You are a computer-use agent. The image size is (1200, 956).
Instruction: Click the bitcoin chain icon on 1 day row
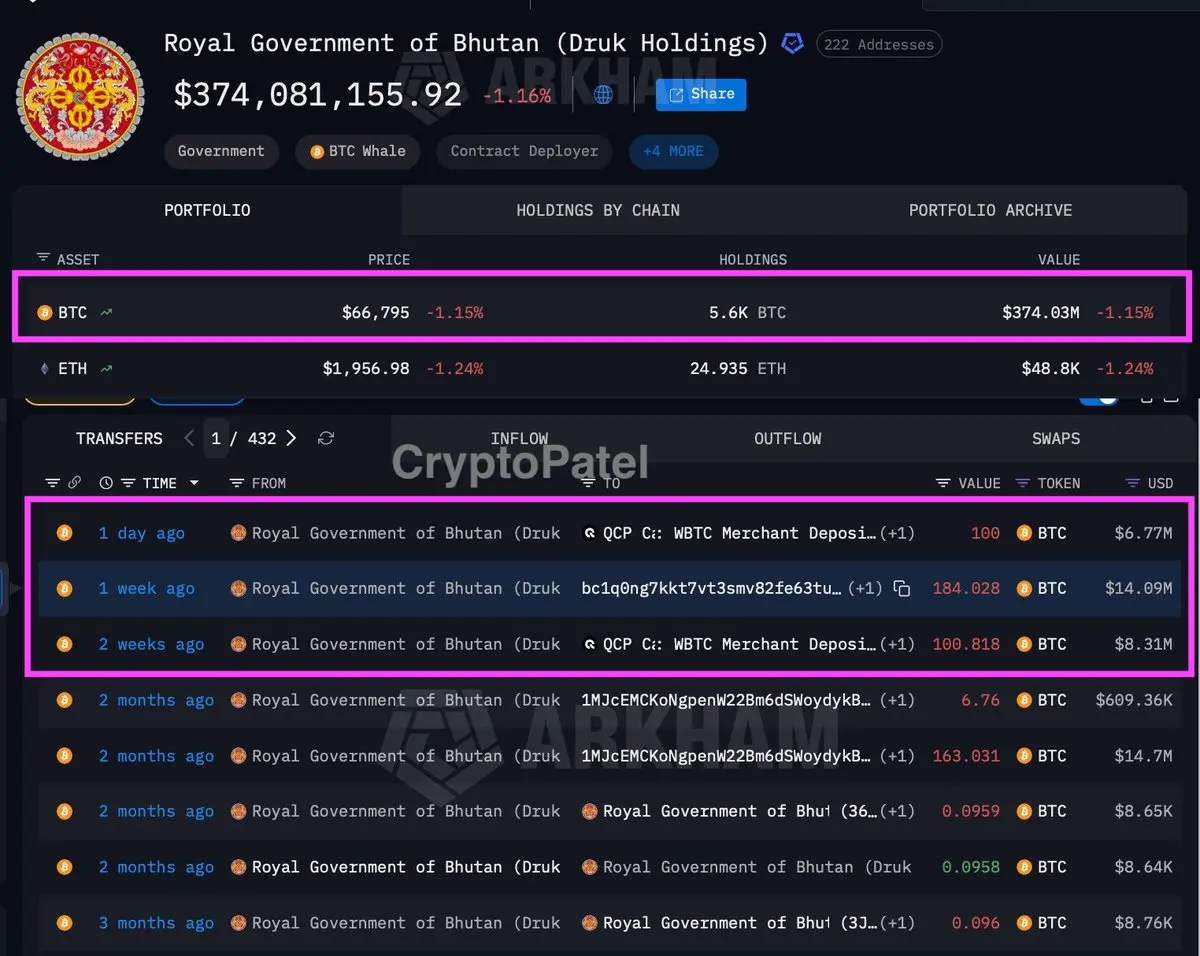pos(64,533)
